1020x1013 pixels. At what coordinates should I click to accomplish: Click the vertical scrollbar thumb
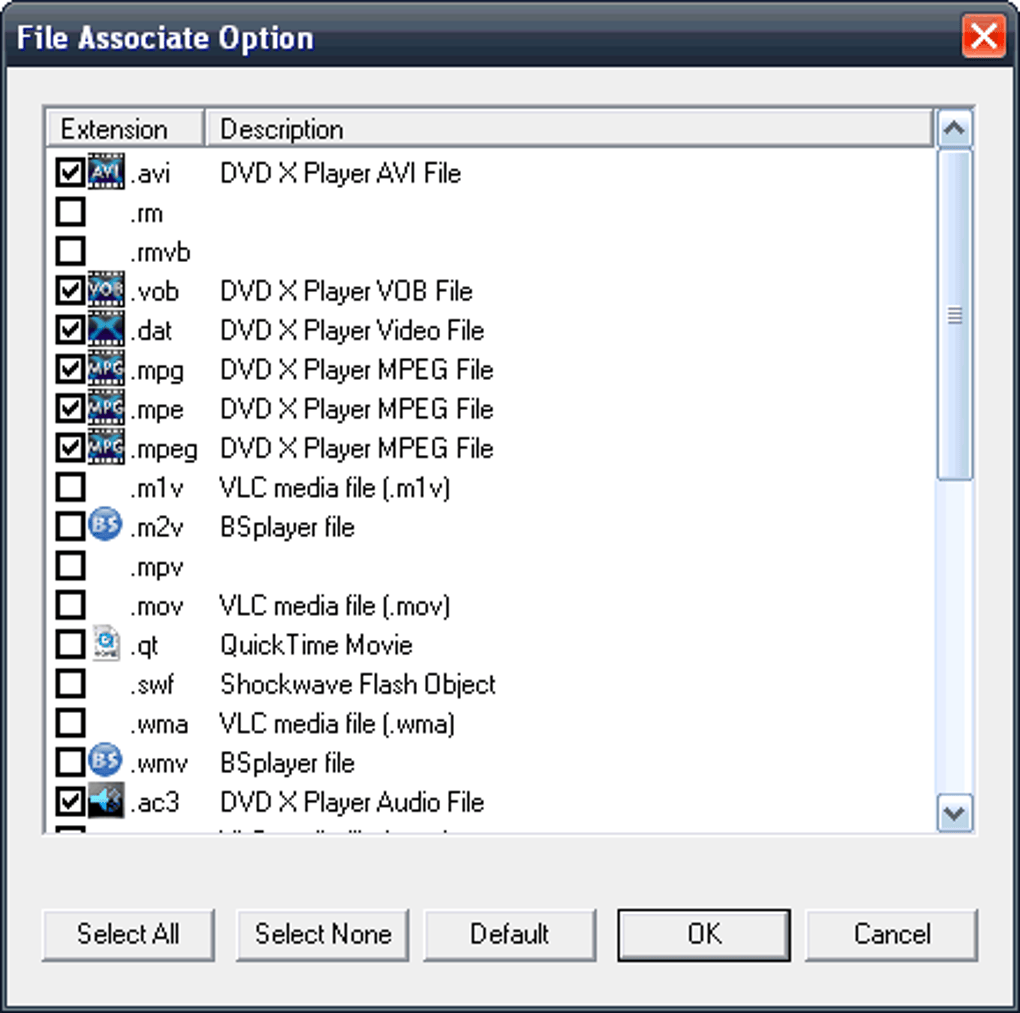955,315
